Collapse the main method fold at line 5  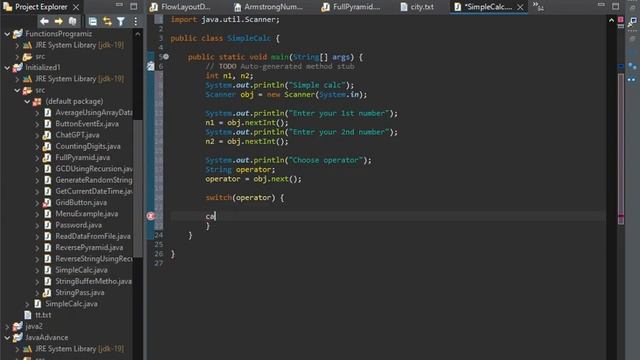tap(166, 56)
